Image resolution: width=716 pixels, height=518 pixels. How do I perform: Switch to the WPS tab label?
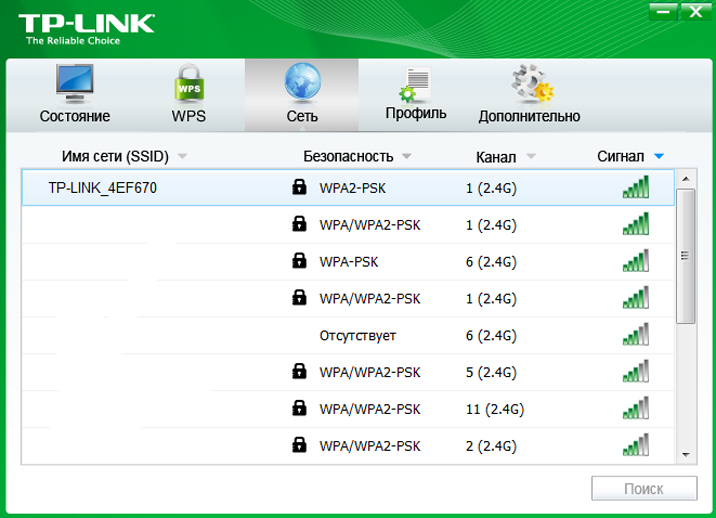pos(189,116)
